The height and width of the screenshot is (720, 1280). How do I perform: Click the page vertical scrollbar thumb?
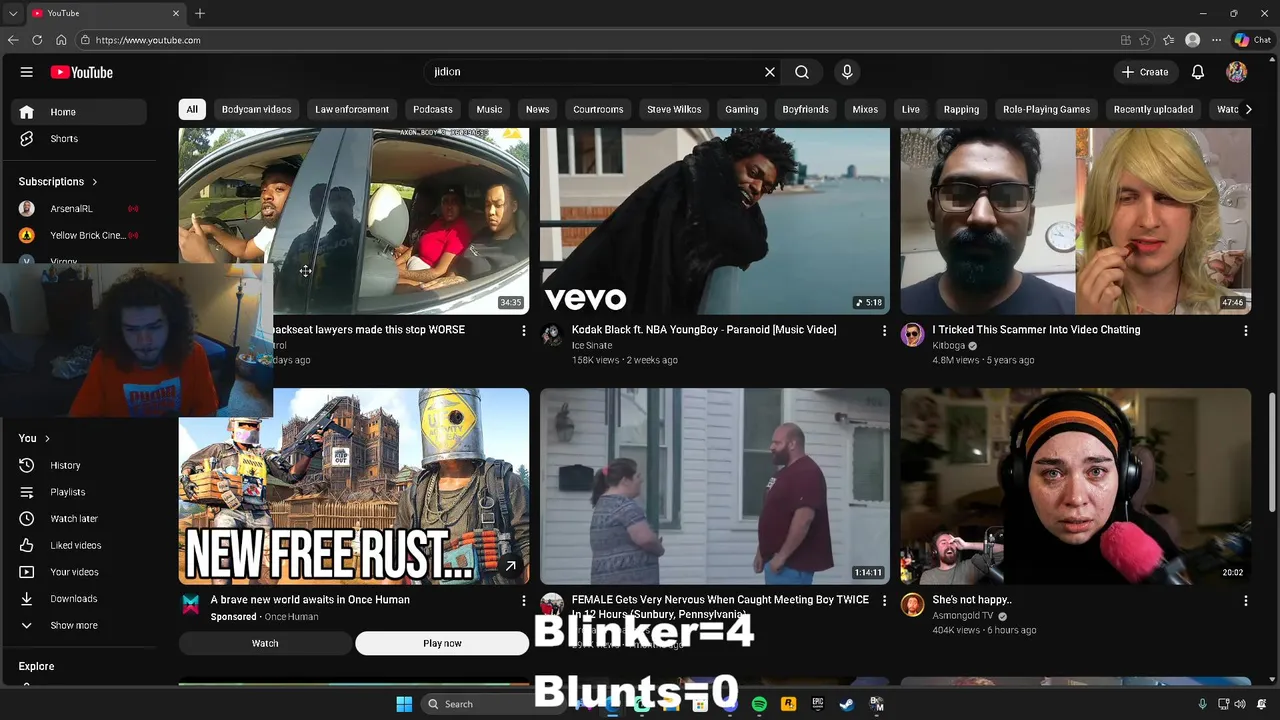click(x=1274, y=452)
